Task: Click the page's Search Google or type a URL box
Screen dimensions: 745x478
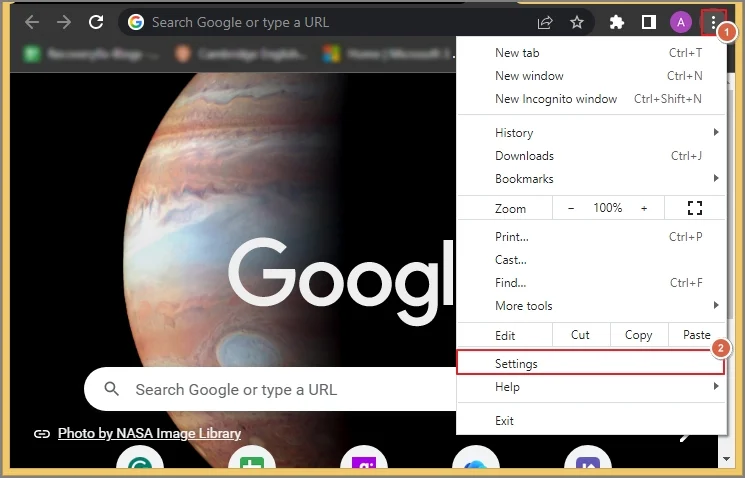Action: coord(270,389)
